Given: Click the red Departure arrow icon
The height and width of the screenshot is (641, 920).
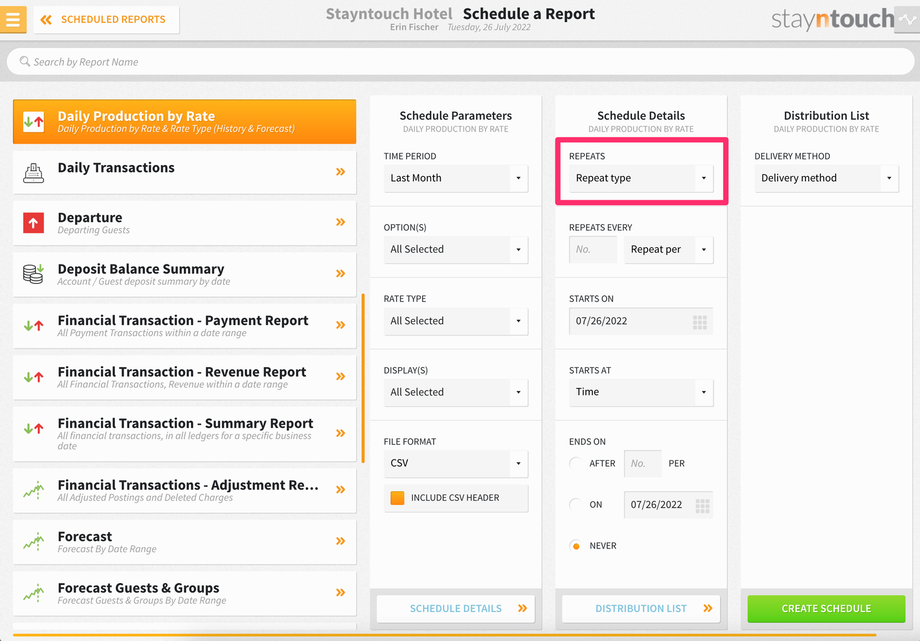Looking at the screenshot, I should click(33, 223).
